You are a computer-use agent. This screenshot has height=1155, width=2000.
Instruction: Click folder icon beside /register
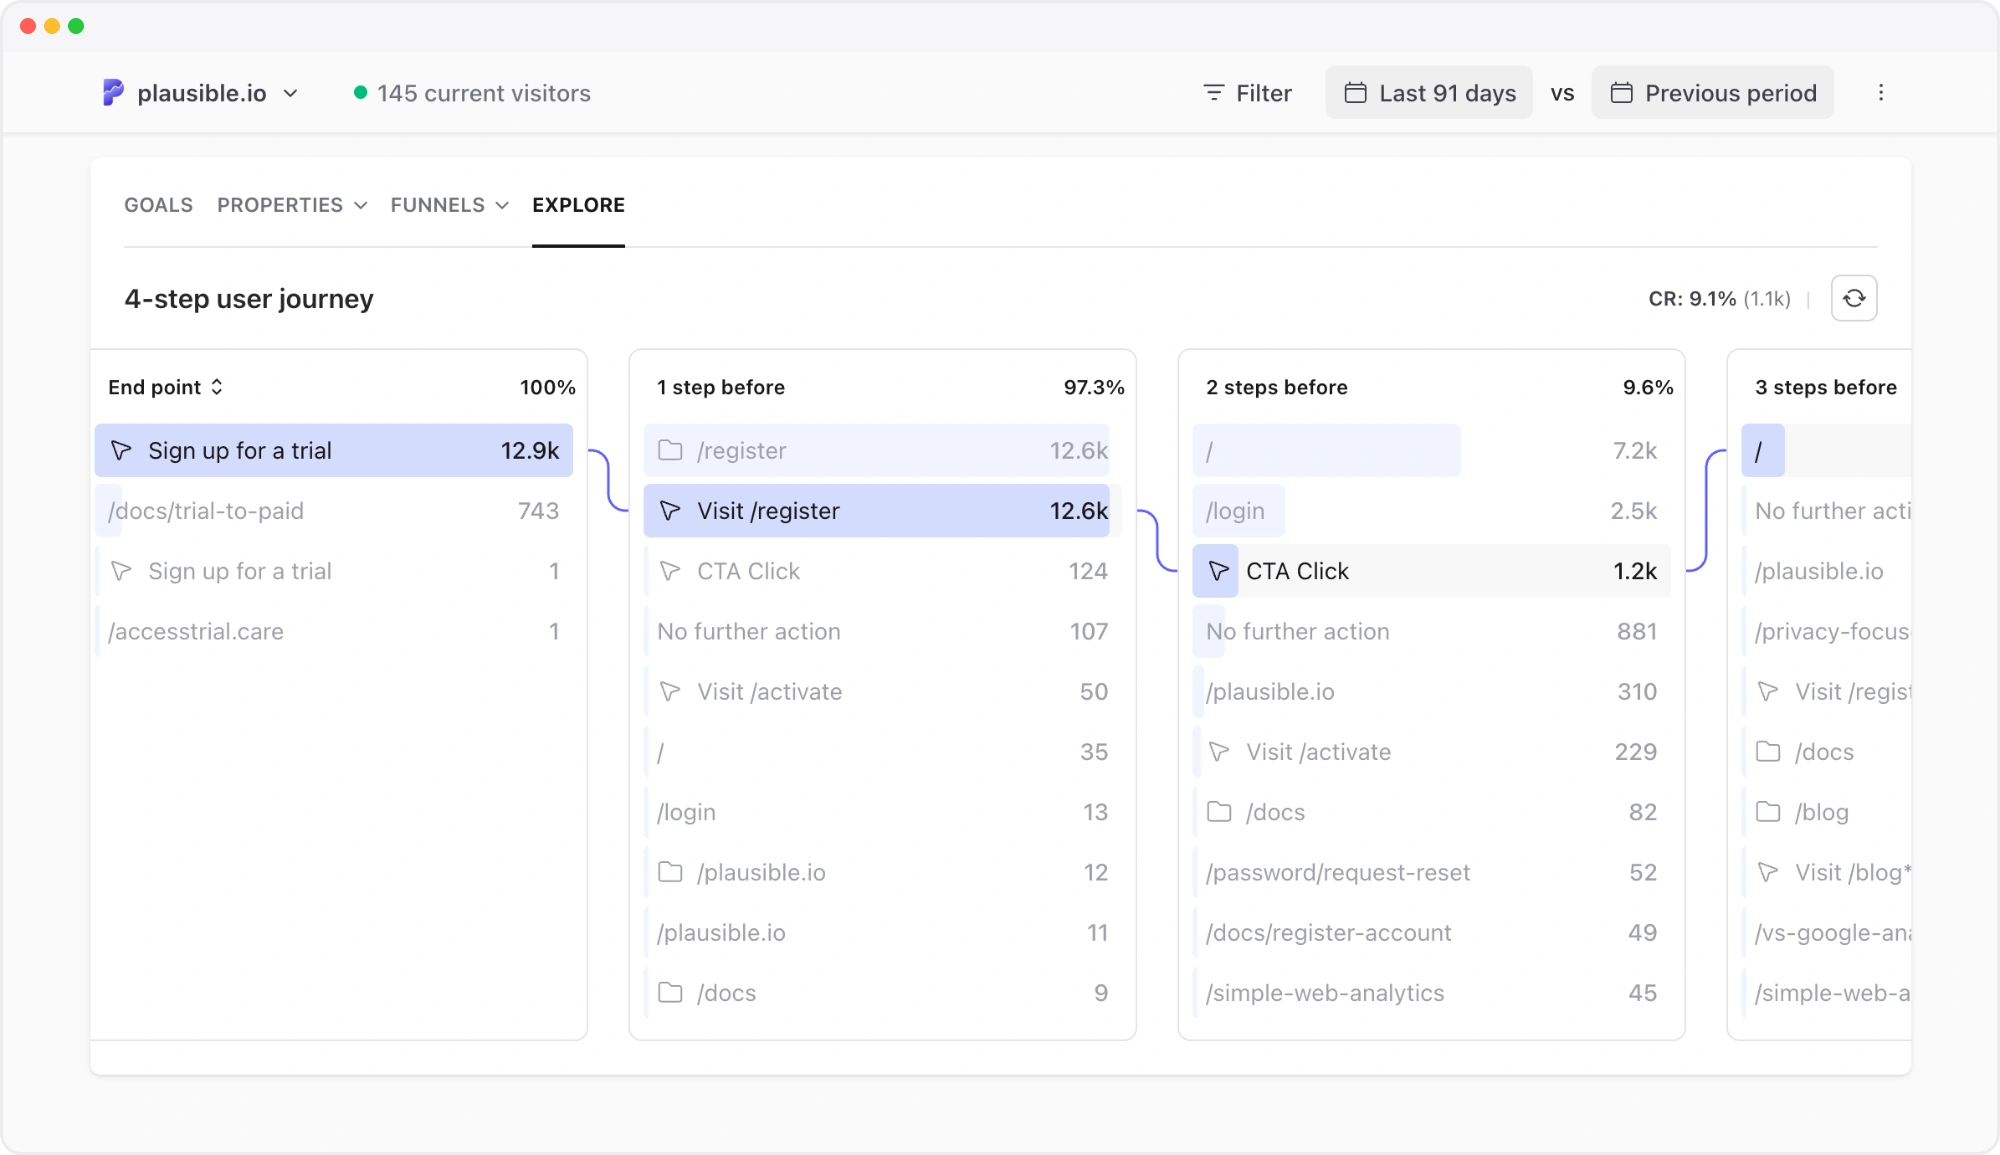click(x=670, y=451)
